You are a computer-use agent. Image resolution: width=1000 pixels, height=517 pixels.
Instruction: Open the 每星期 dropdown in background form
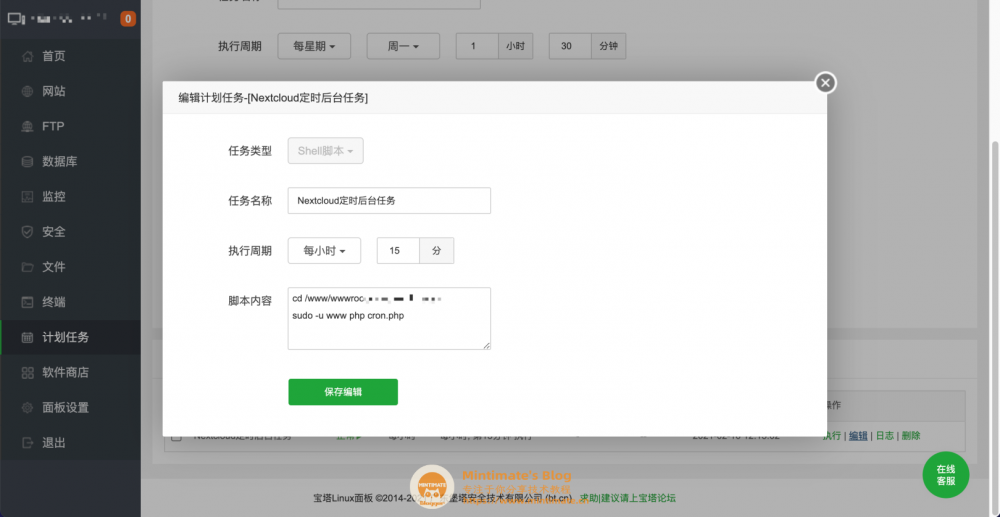[314, 47]
